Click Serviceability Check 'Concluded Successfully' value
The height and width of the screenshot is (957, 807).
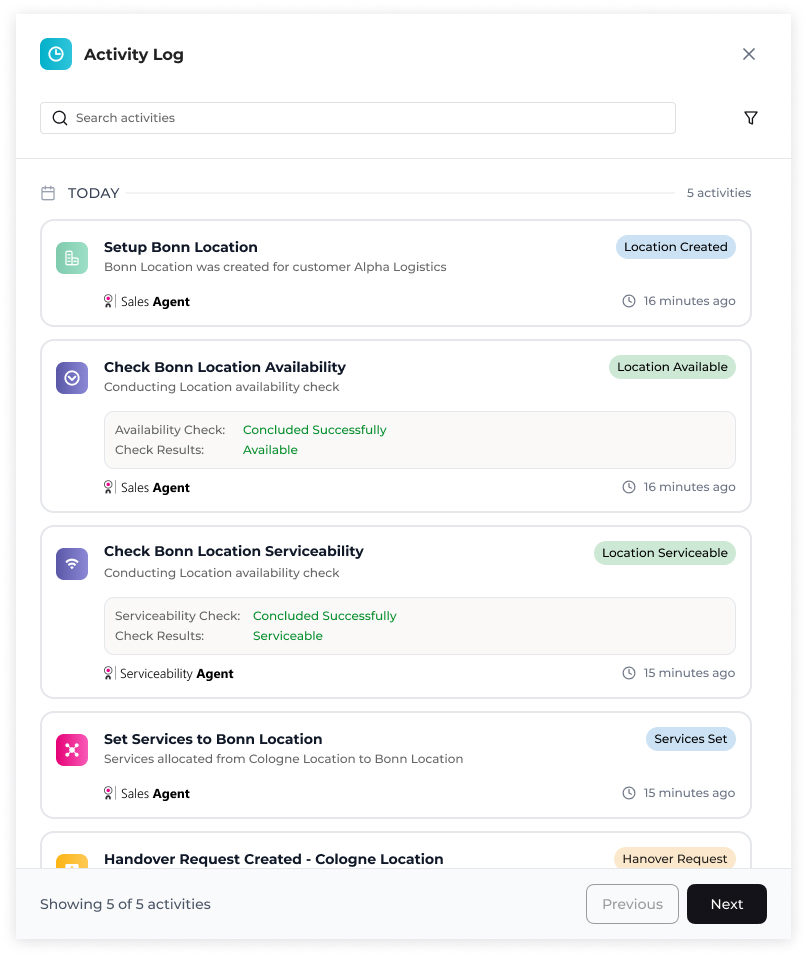click(x=325, y=616)
